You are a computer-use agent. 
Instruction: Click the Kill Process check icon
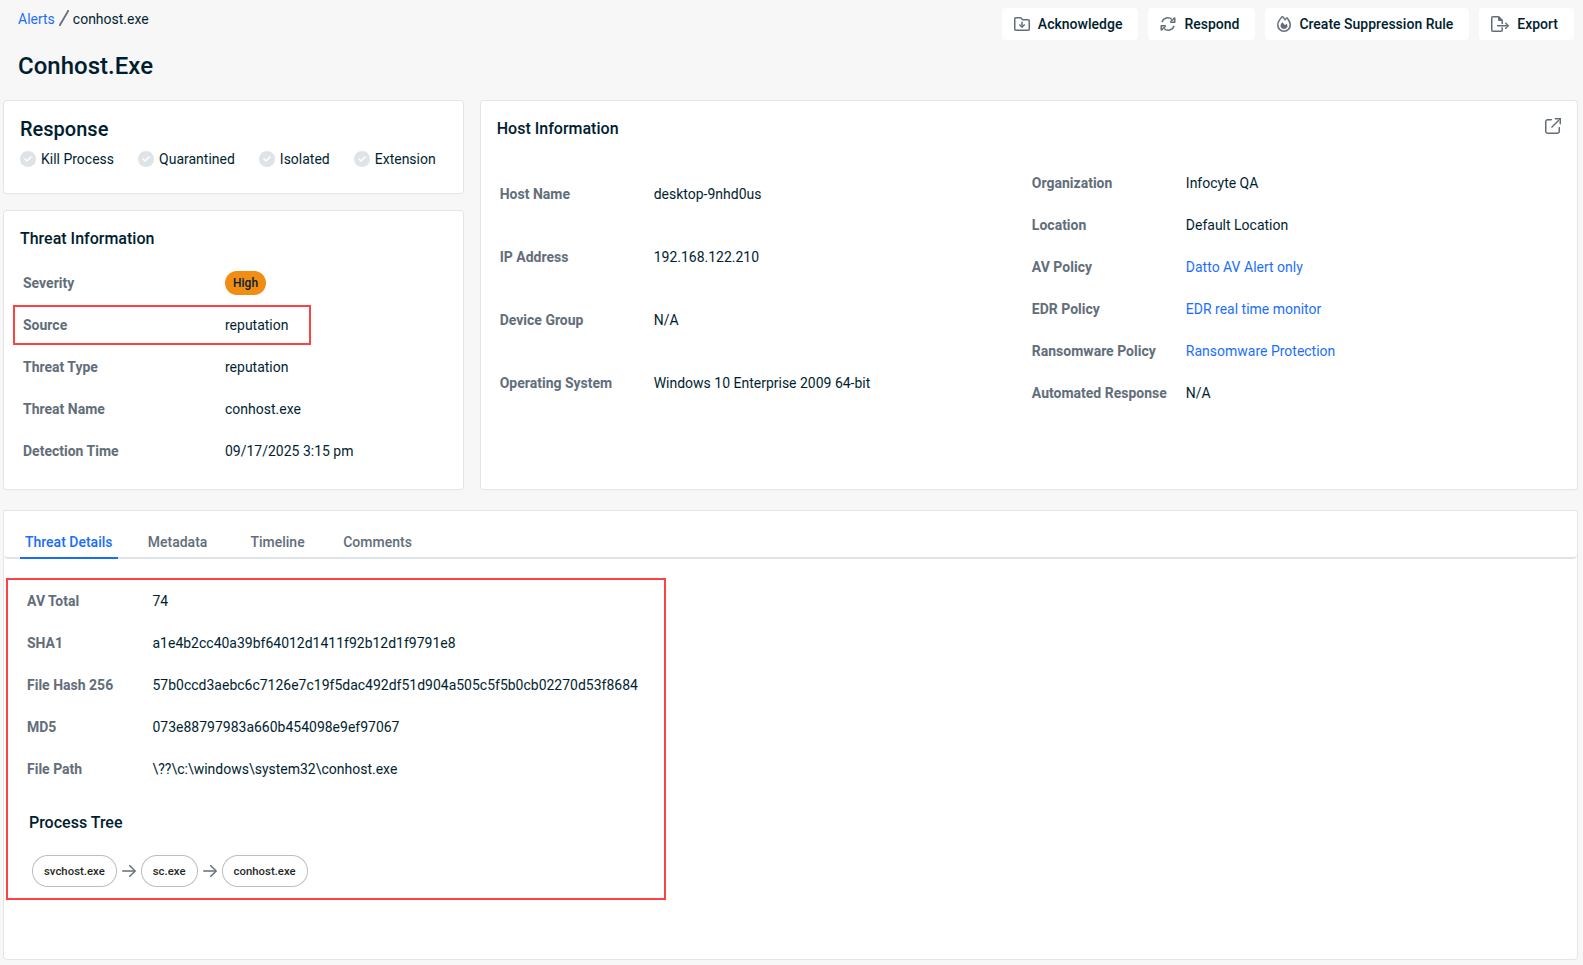point(28,159)
